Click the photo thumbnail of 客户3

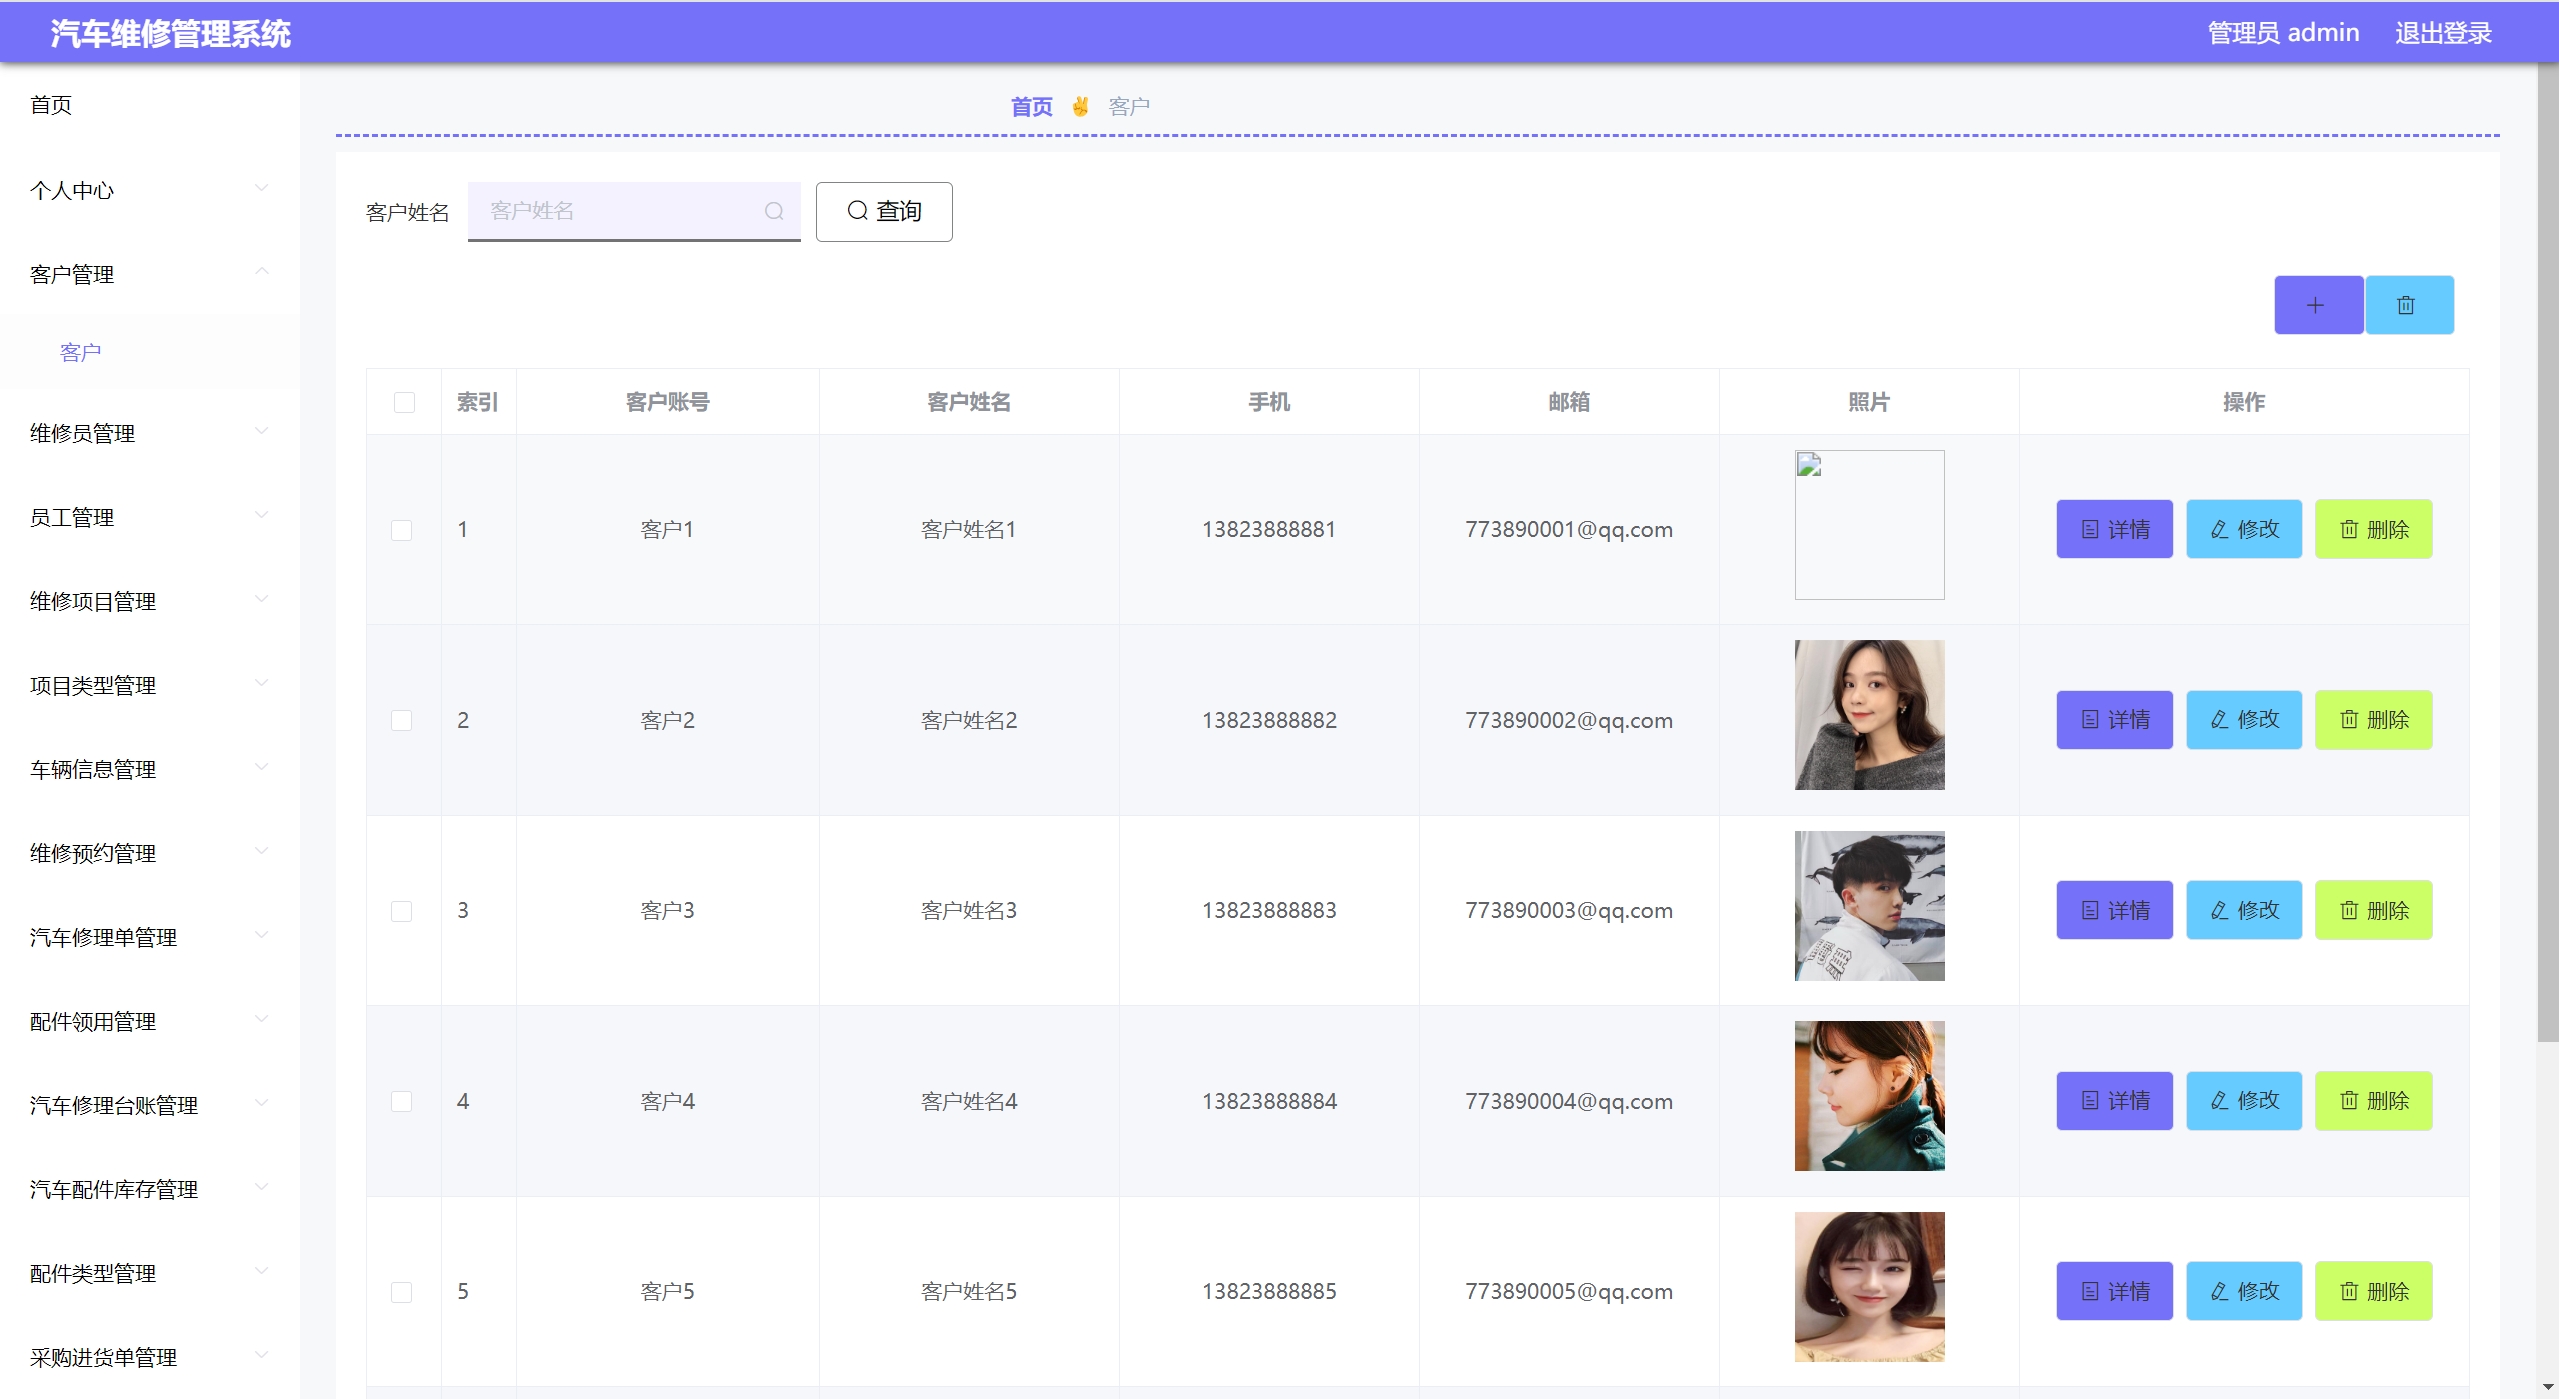pyautogui.click(x=1868, y=906)
